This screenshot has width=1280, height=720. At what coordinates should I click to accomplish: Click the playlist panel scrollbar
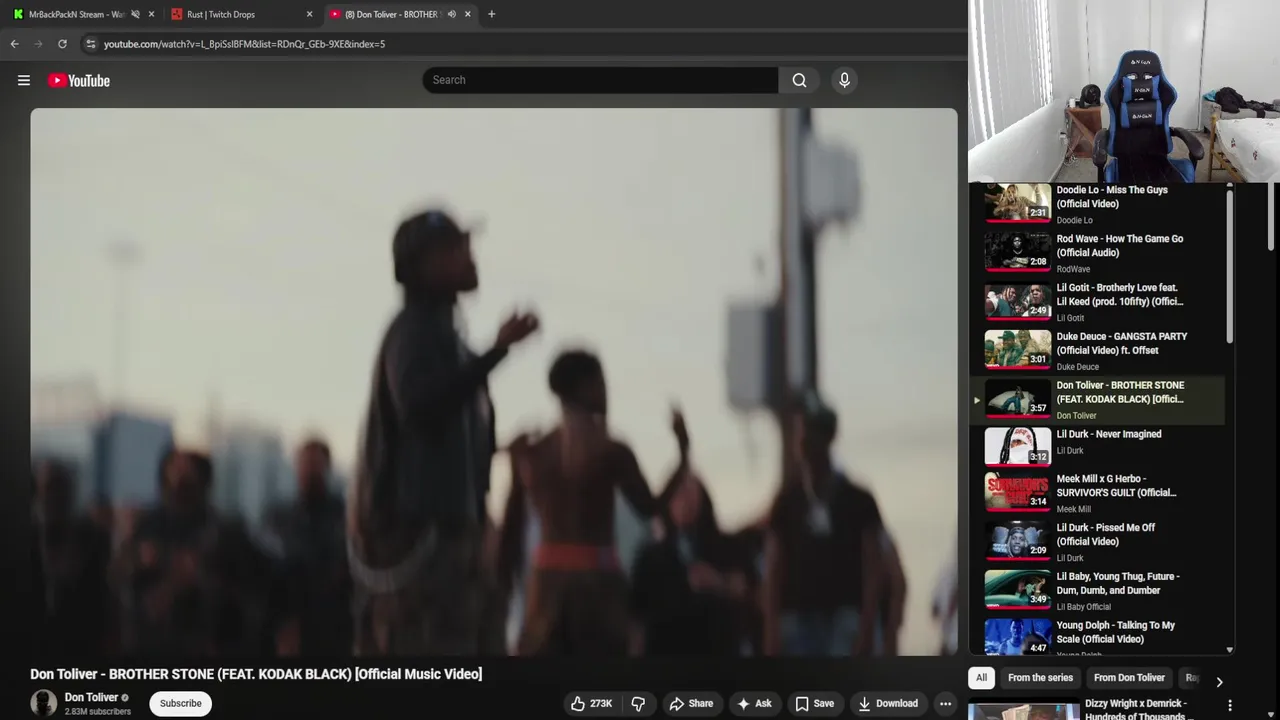coord(1230,265)
